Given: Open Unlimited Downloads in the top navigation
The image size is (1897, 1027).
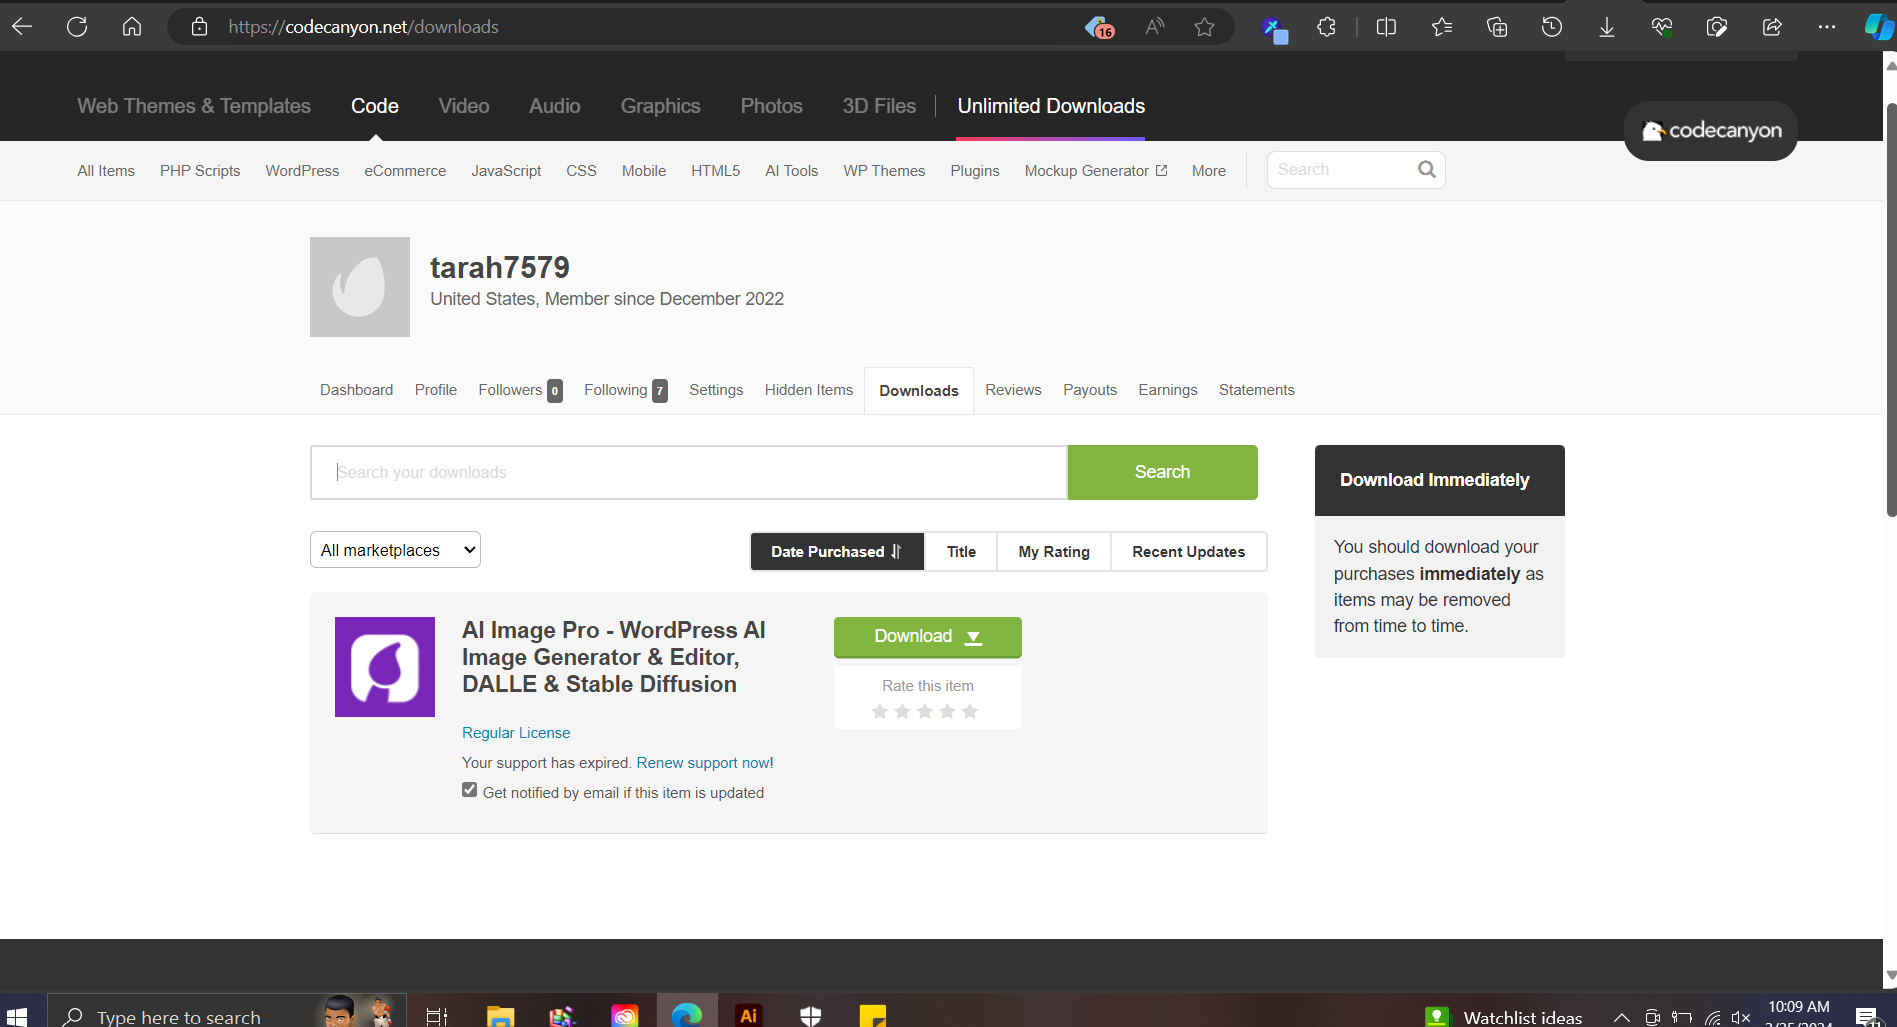Looking at the screenshot, I should click(x=1051, y=106).
